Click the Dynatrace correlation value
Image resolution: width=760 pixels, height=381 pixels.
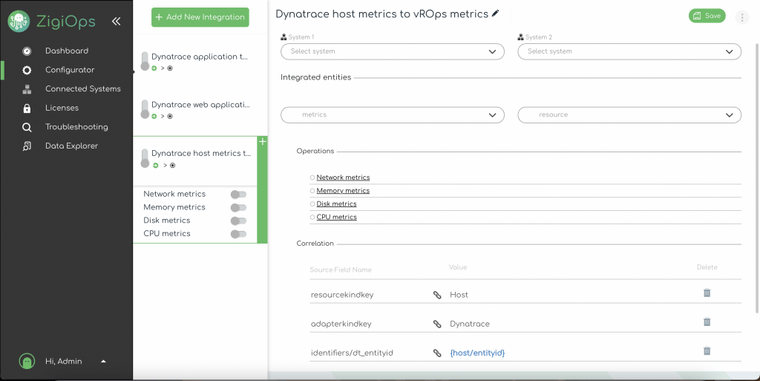(x=470, y=324)
